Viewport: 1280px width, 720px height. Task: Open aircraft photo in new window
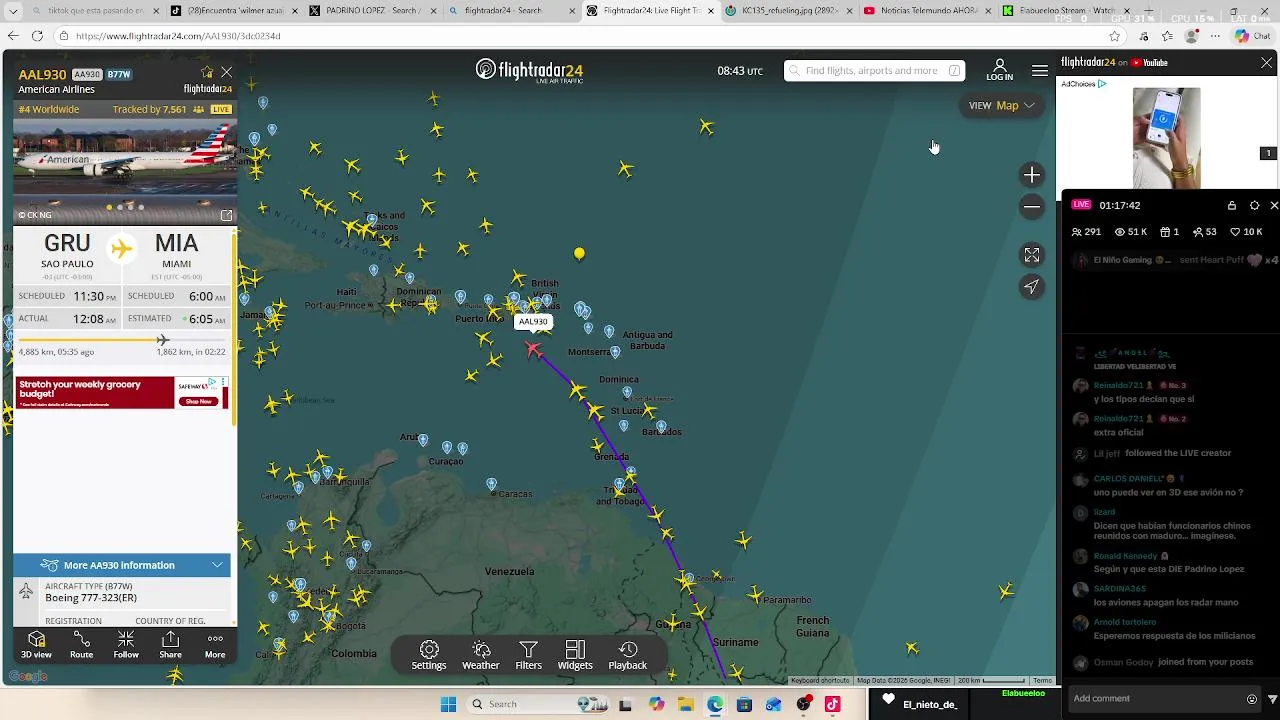pyautogui.click(x=226, y=215)
